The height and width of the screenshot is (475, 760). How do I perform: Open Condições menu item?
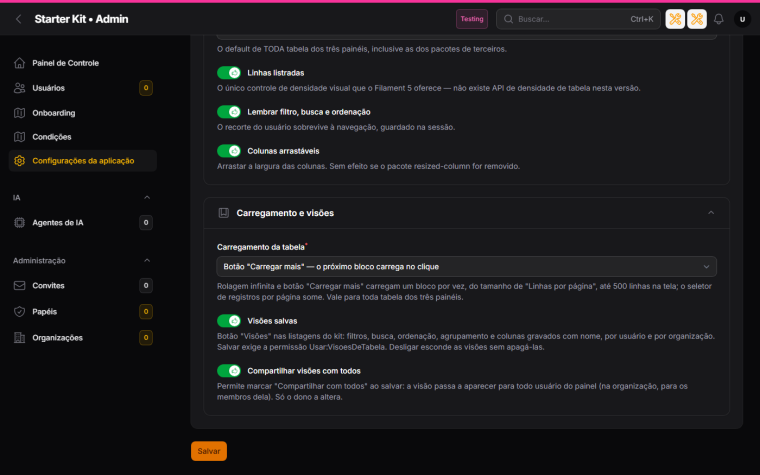coord(82,137)
